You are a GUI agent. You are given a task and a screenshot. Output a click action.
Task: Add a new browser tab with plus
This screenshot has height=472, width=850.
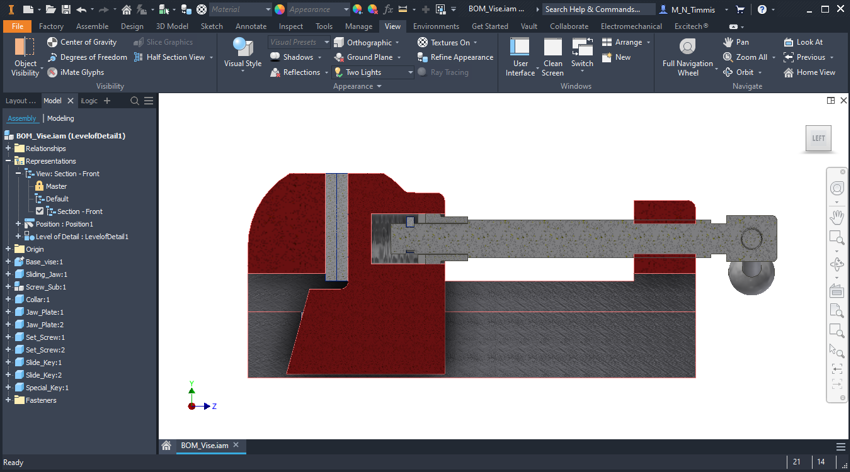107,101
